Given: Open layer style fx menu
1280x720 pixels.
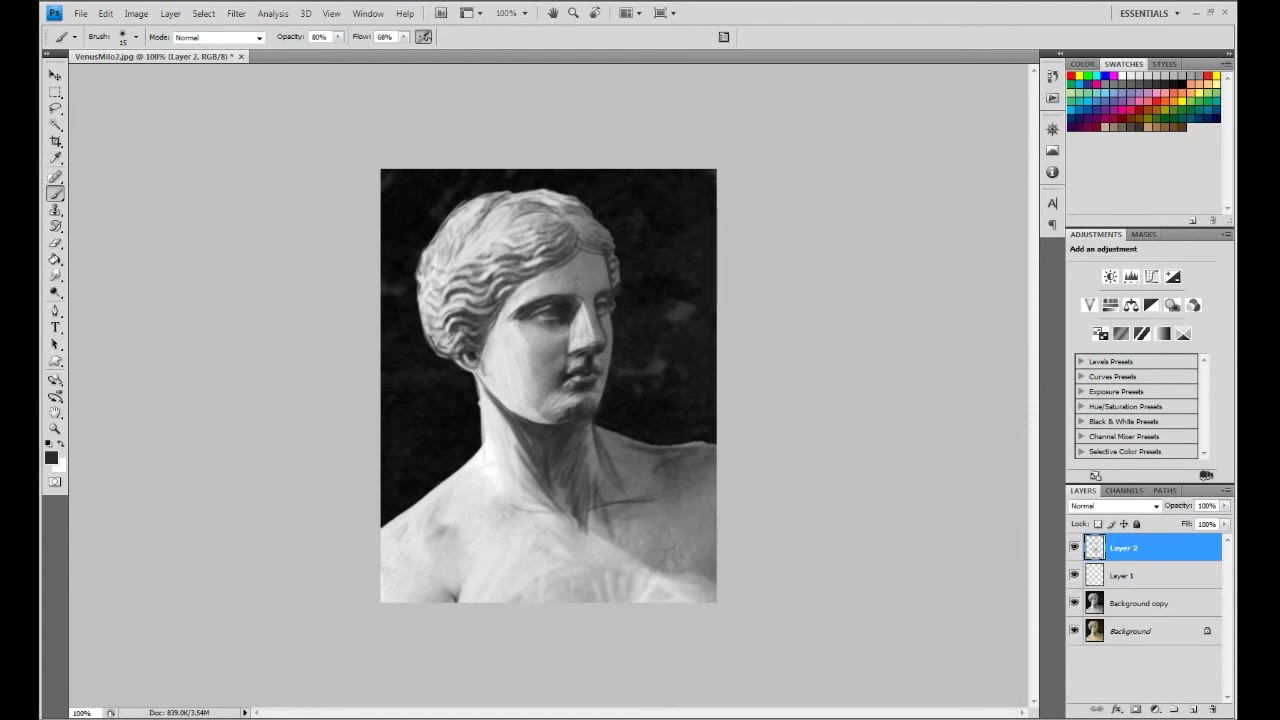Looking at the screenshot, I should pos(1116,709).
